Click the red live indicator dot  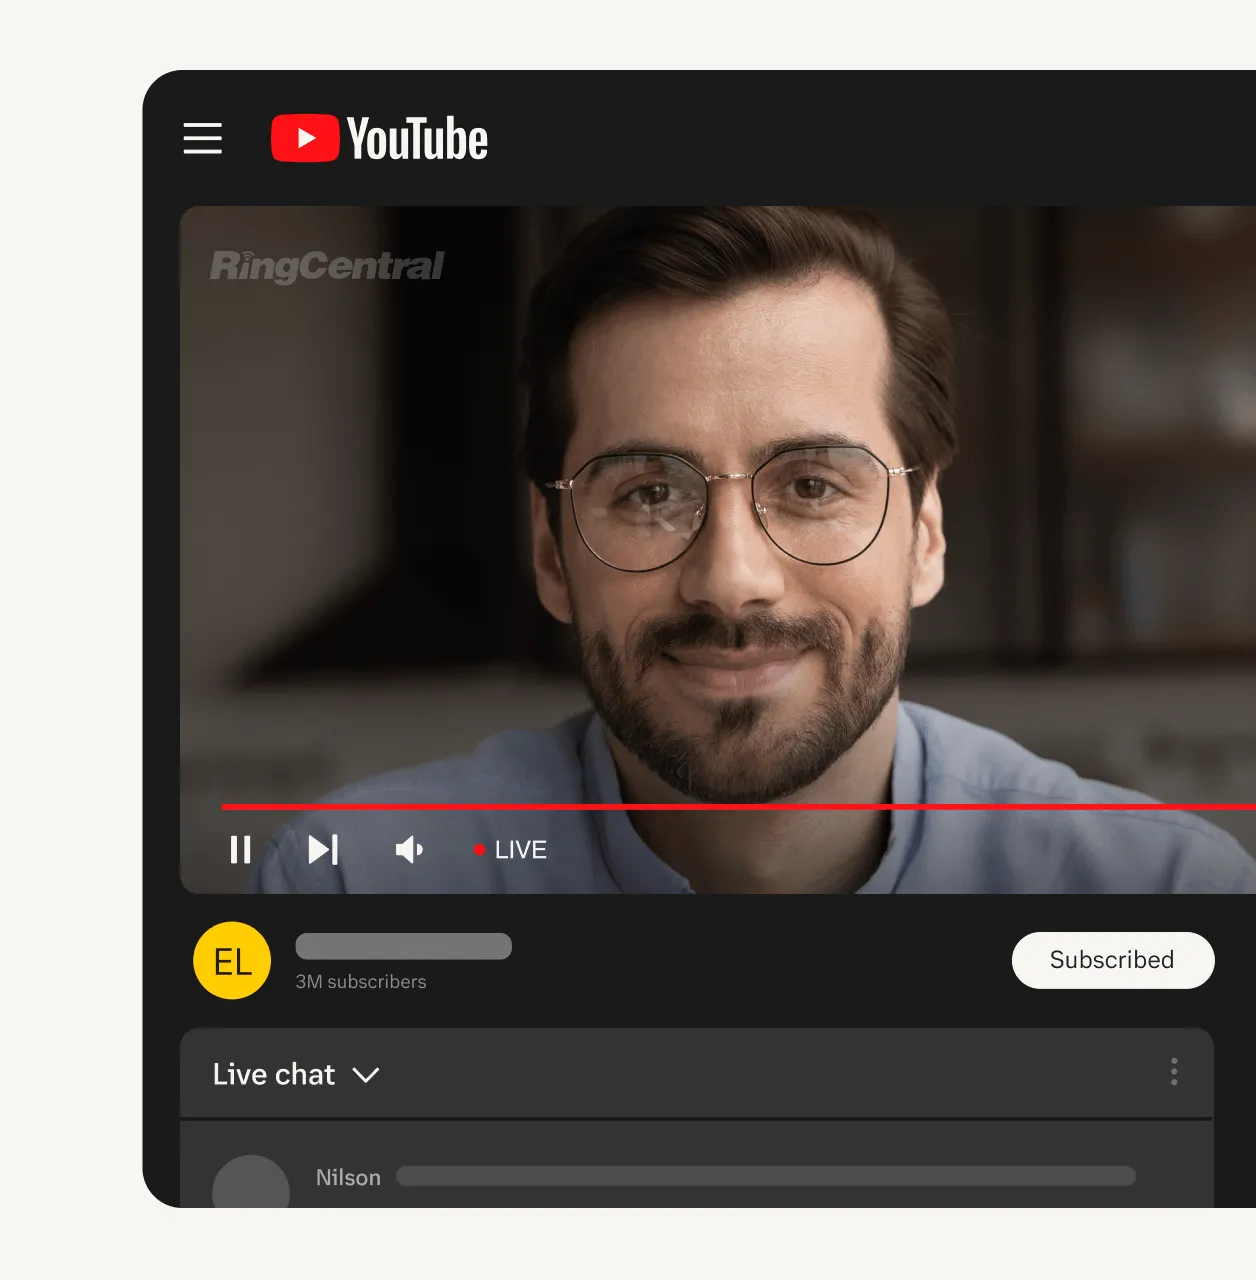click(x=479, y=850)
